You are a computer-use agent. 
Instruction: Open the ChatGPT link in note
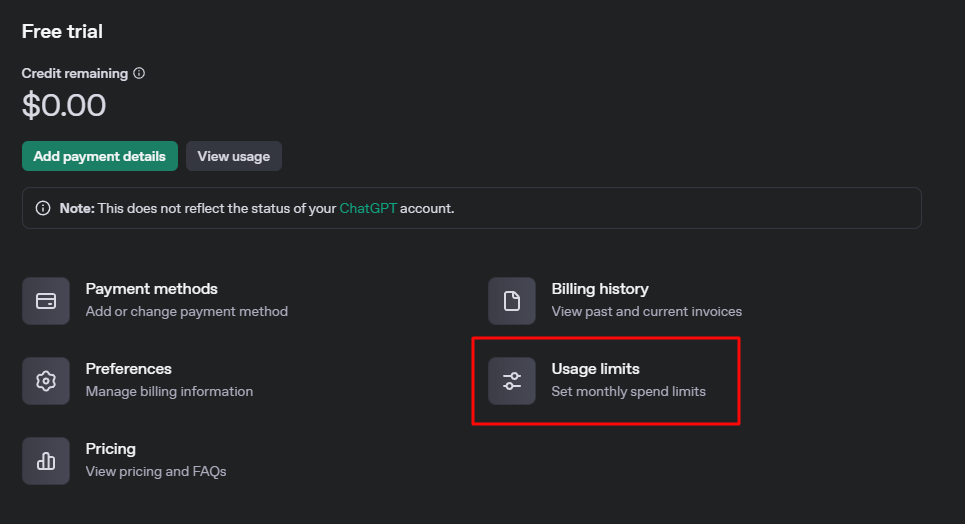(368, 209)
